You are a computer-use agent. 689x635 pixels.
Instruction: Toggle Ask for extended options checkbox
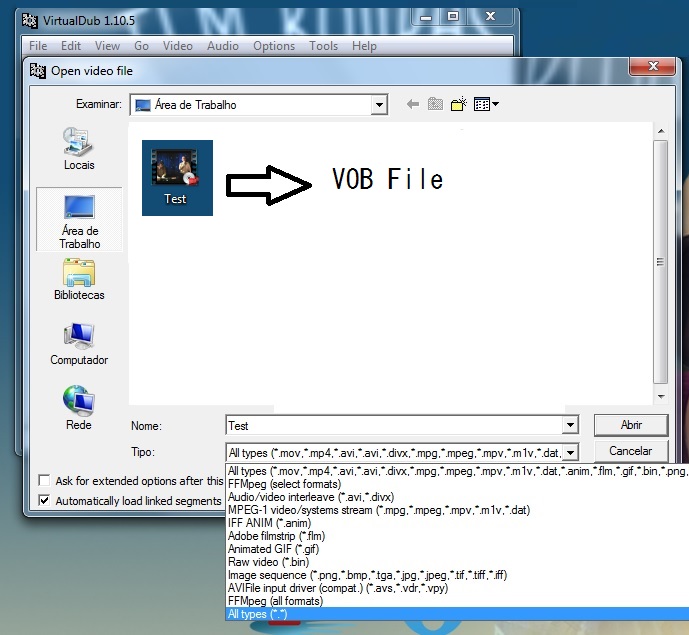44,480
